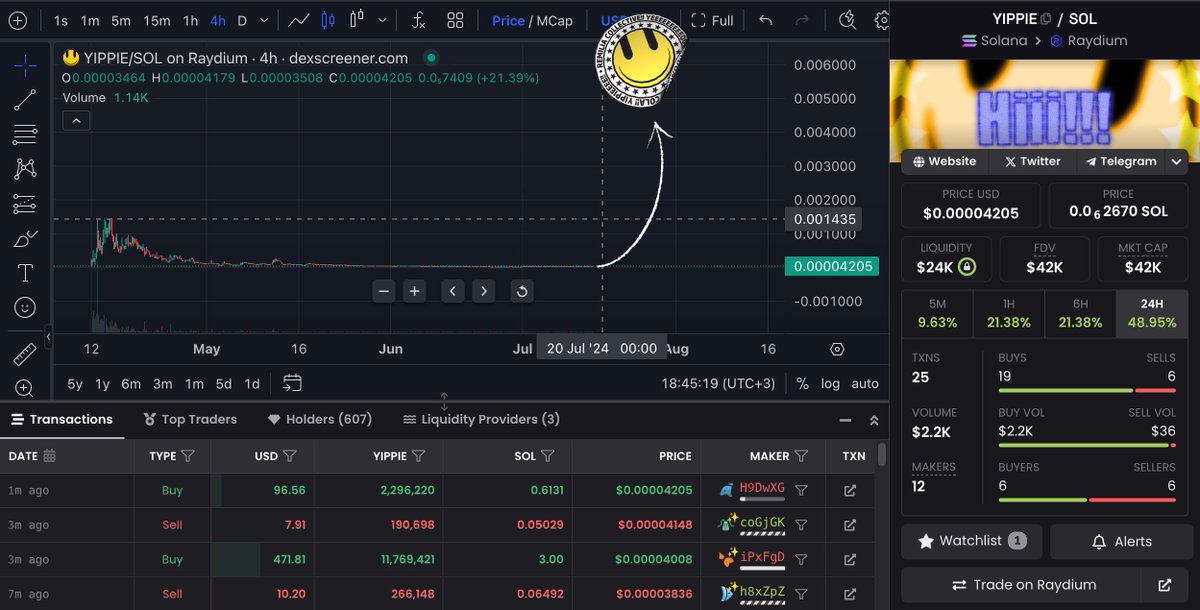Open the emoji icons tool
Image resolution: width=1200 pixels, height=610 pixels.
pyautogui.click(x=25, y=308)
